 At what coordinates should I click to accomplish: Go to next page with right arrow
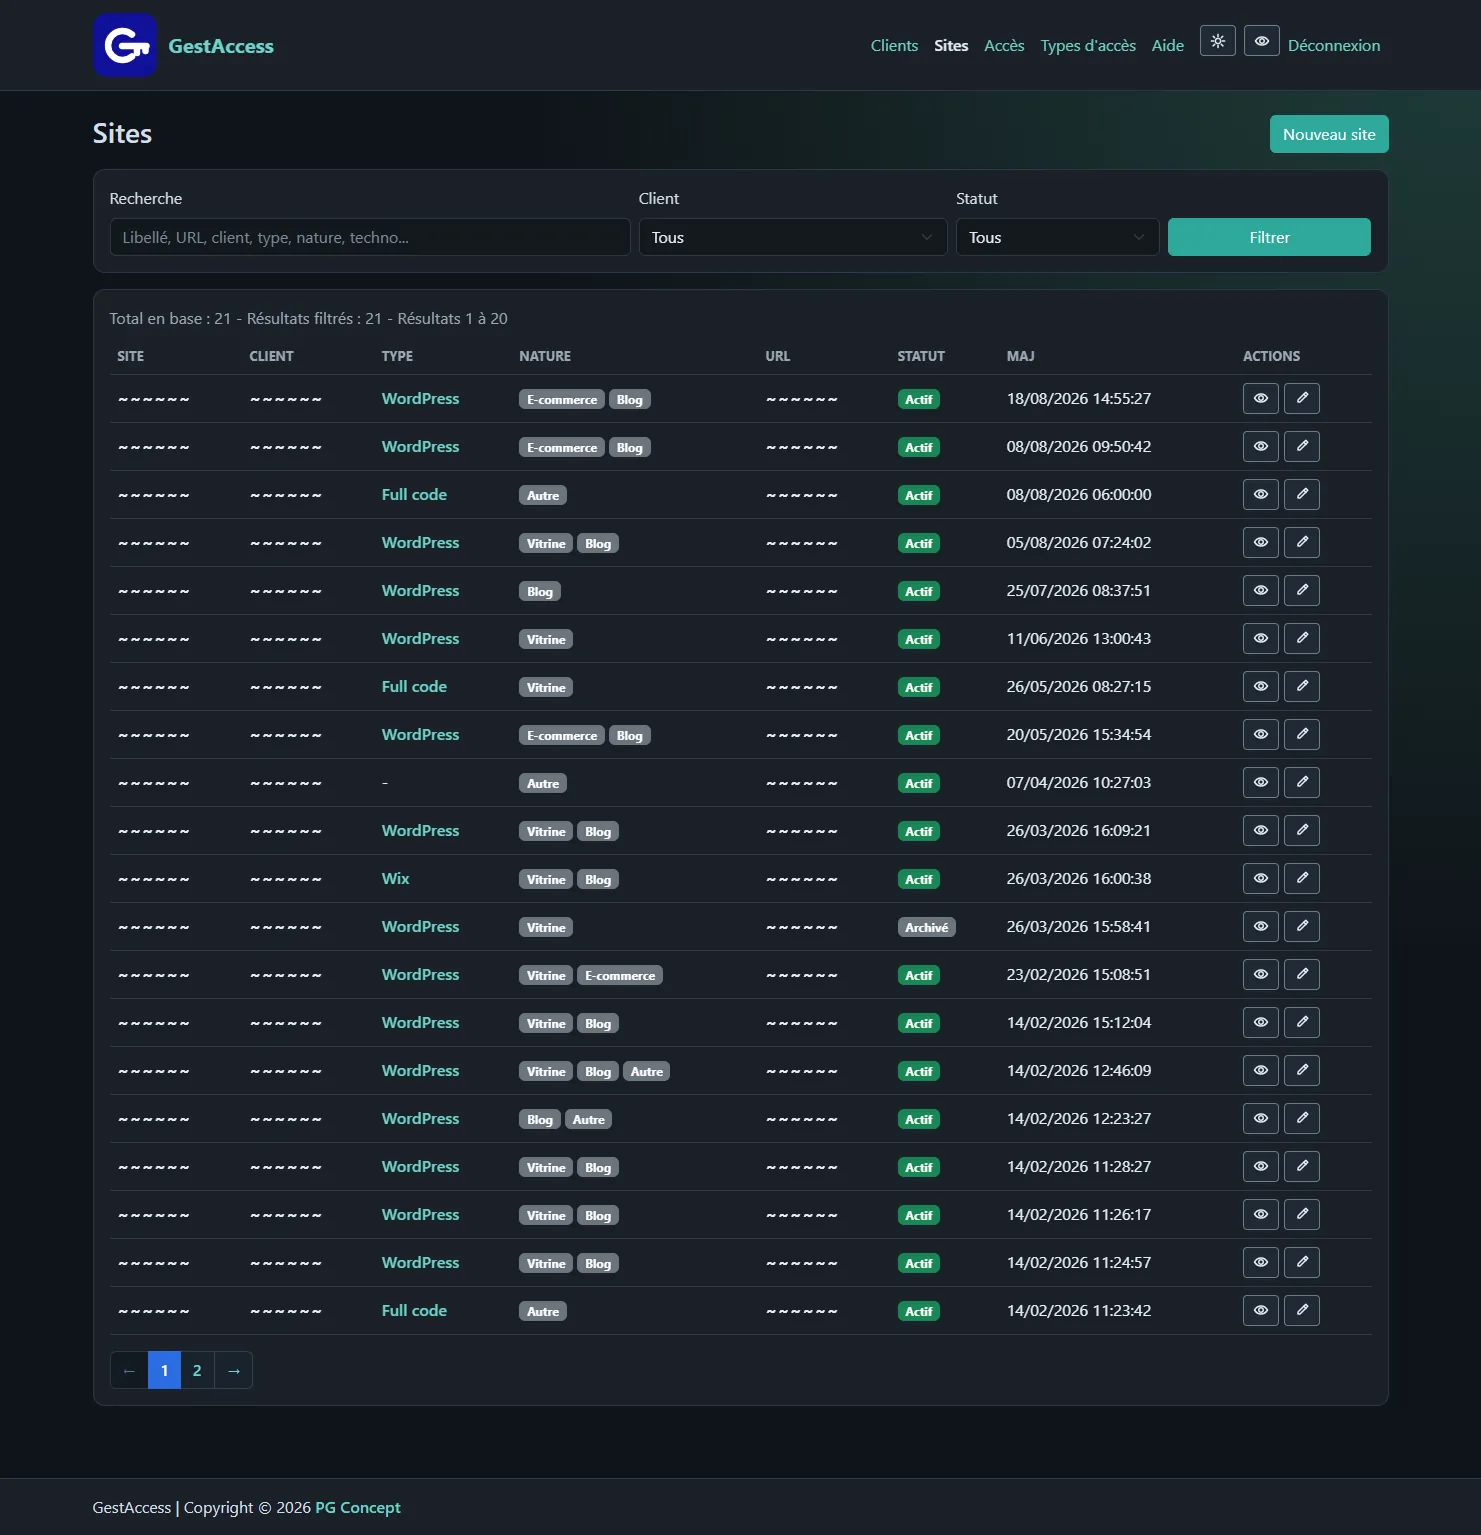[233, 1370]
